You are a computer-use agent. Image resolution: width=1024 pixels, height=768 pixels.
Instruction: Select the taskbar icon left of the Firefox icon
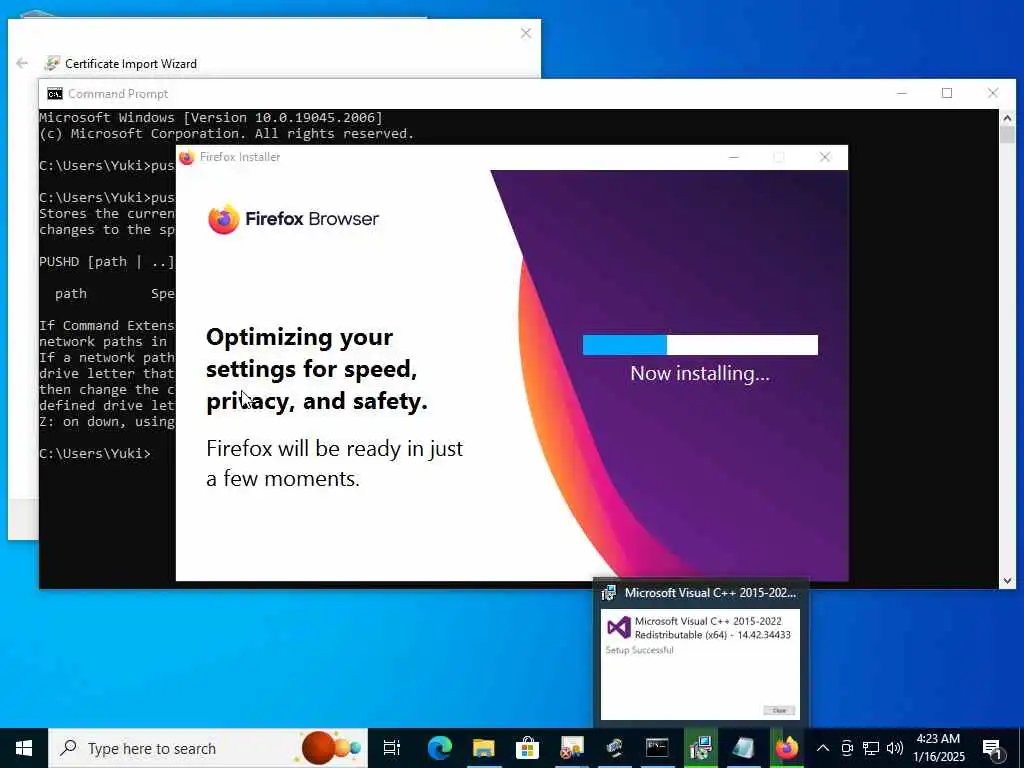tap(743, 748)
